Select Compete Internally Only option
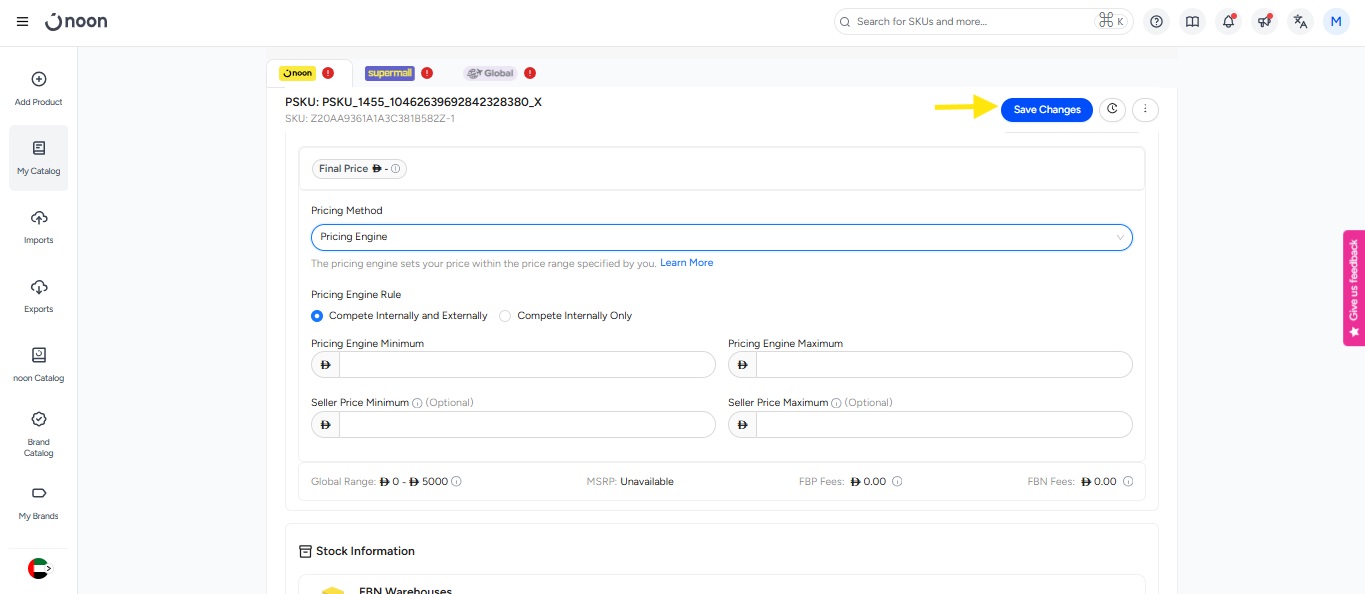The height and width of the screenshot is (594, 1365). [x=505, y=316]
